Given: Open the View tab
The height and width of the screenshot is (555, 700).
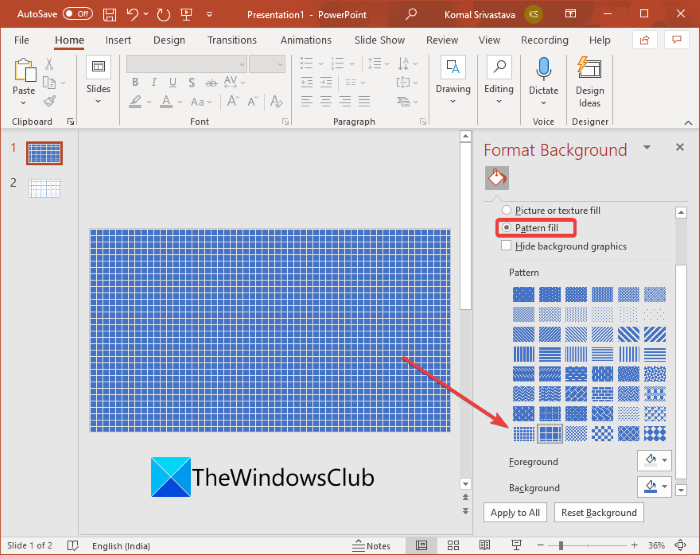Looking at the screenshot, I should coord(489,40).
